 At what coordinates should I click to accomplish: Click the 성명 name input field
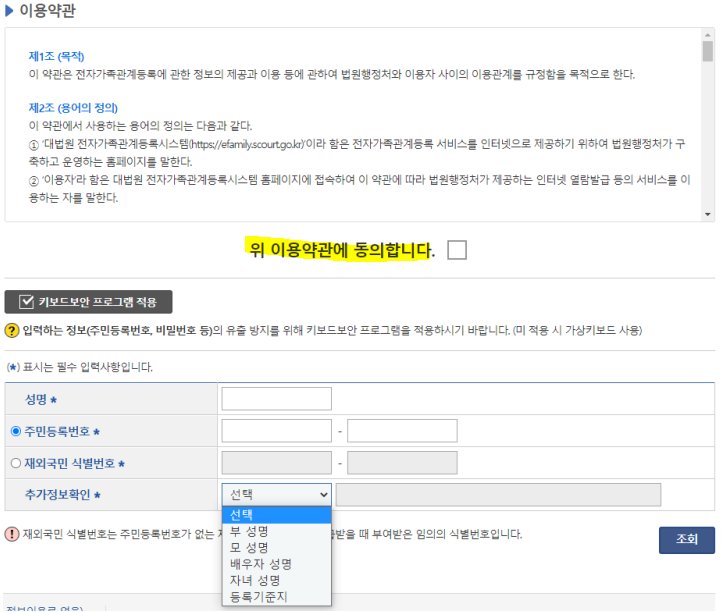pyautogui.click(x=277, y=399)
